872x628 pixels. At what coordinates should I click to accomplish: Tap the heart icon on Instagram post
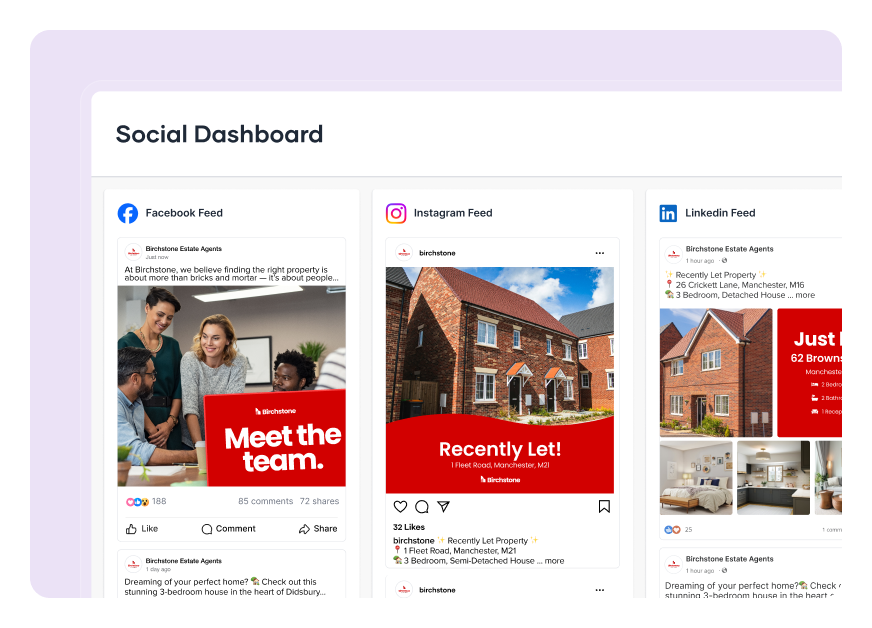[400, 507]
